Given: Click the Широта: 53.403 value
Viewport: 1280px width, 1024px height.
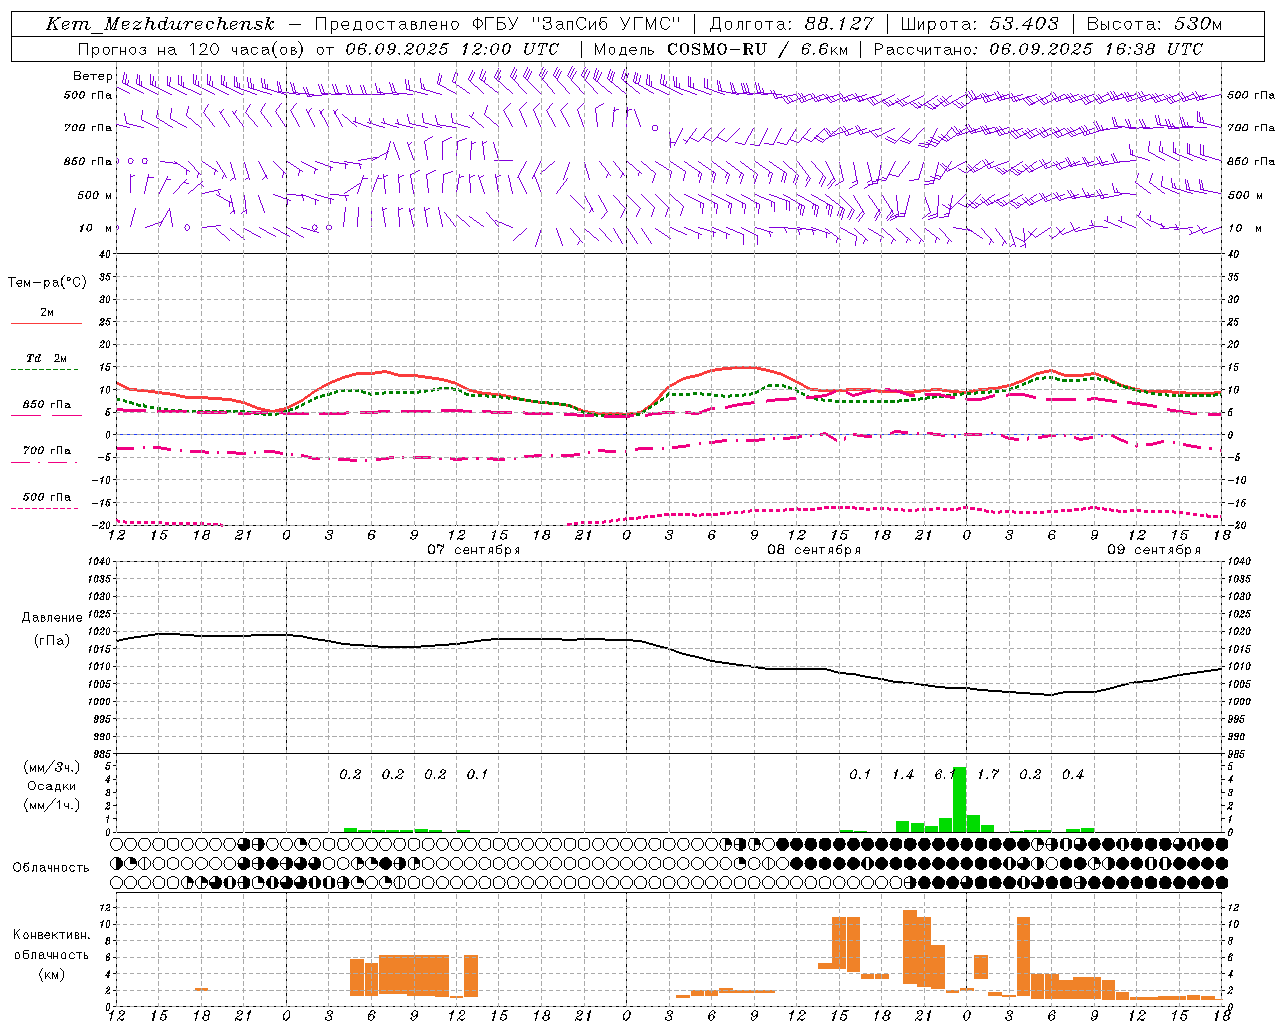Looking at the screenshot, I should pos(979,24).
